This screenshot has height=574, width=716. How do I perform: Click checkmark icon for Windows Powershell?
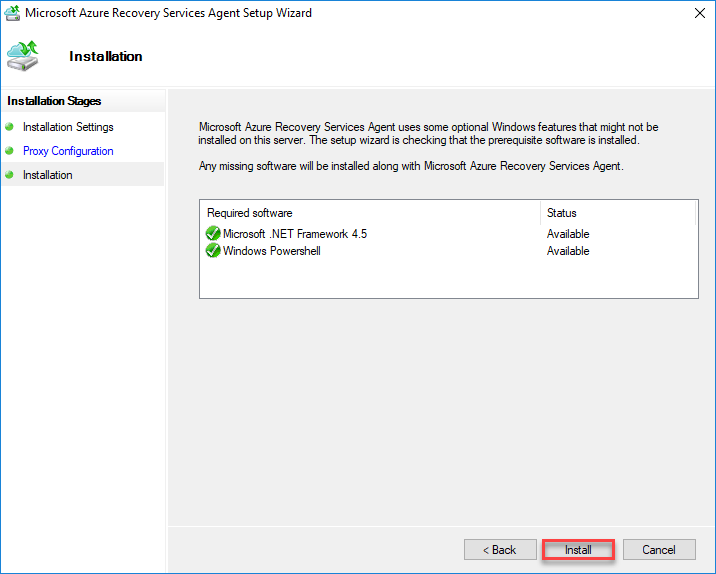click(x=213, y=251)
